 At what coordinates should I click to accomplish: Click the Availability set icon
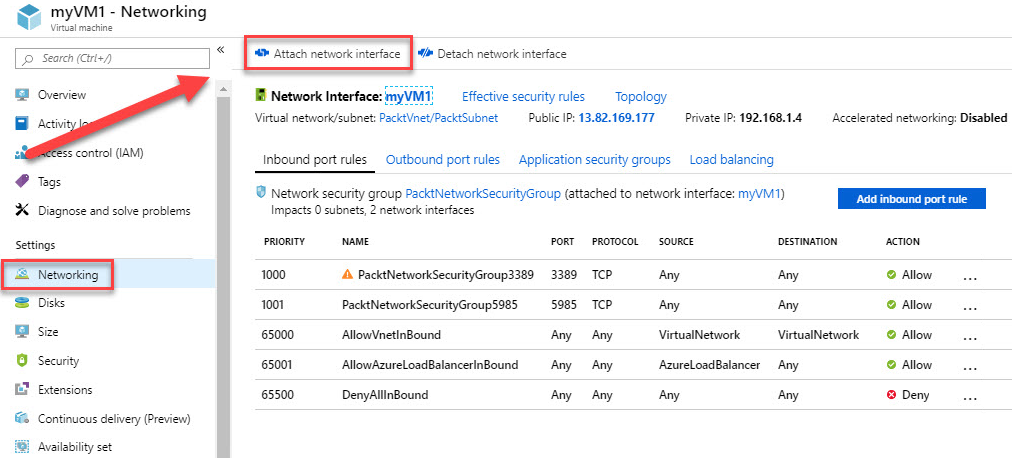pos(22,446)
